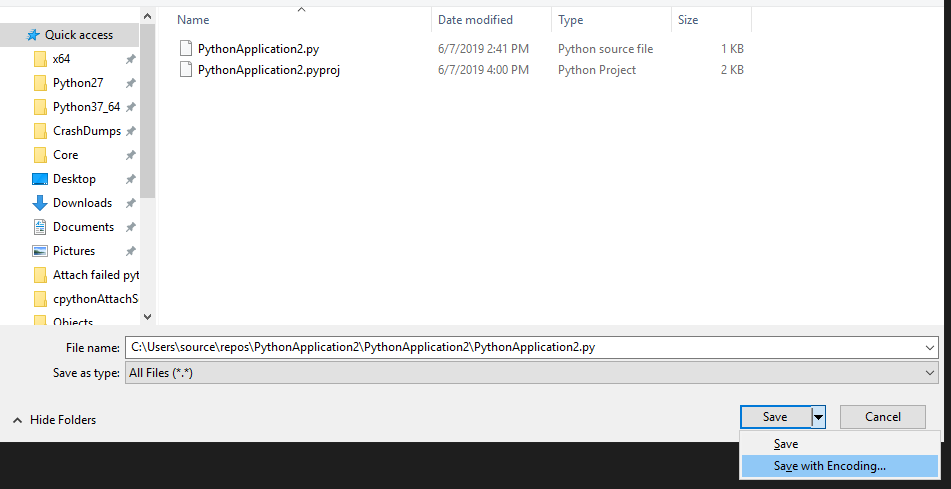Collapse folders with Hide Folders chevron
The width and height of the screenshot is (951, 489).
pyautogui.click(x=18, y=420)
